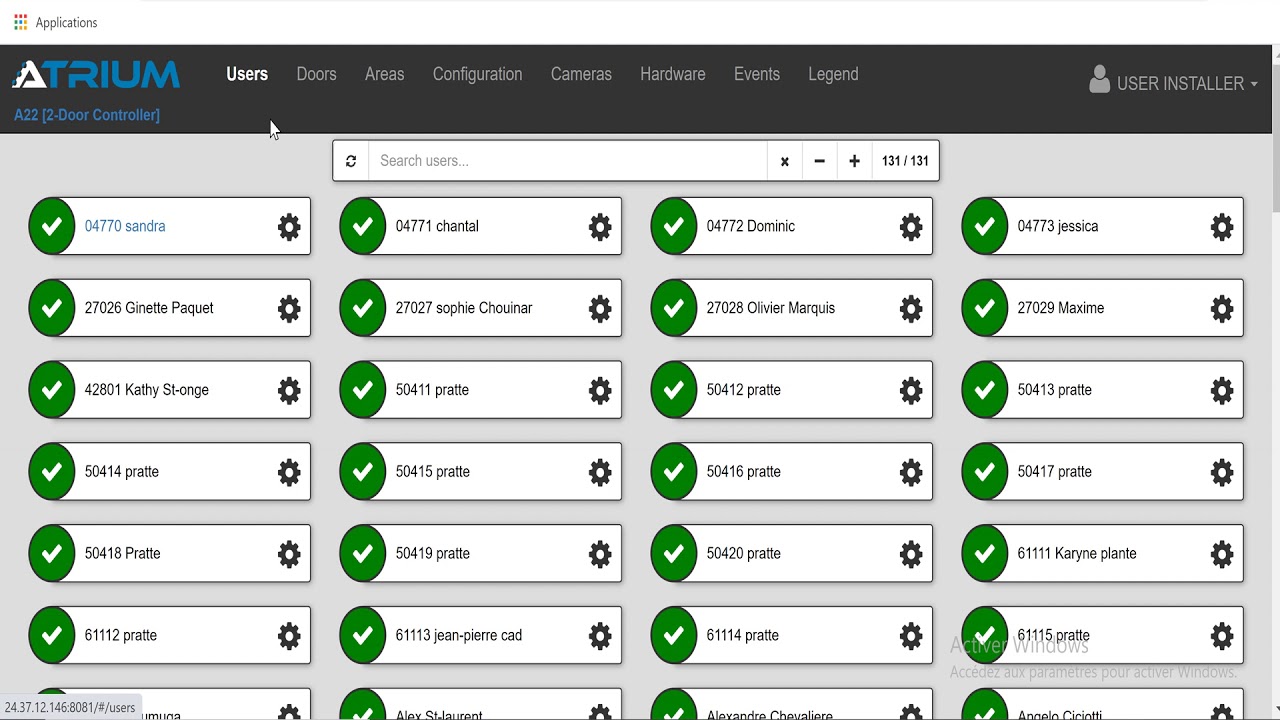Open settings gear for 04772 Dominic
The height and width of the screenshot is (720, 1280).
tap(911, 227)
